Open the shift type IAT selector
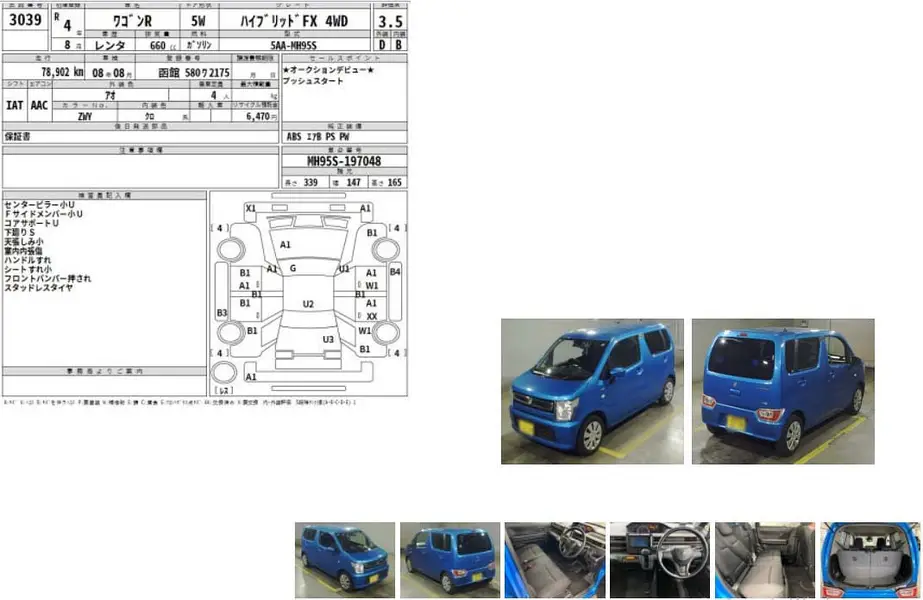 [15, 105]
